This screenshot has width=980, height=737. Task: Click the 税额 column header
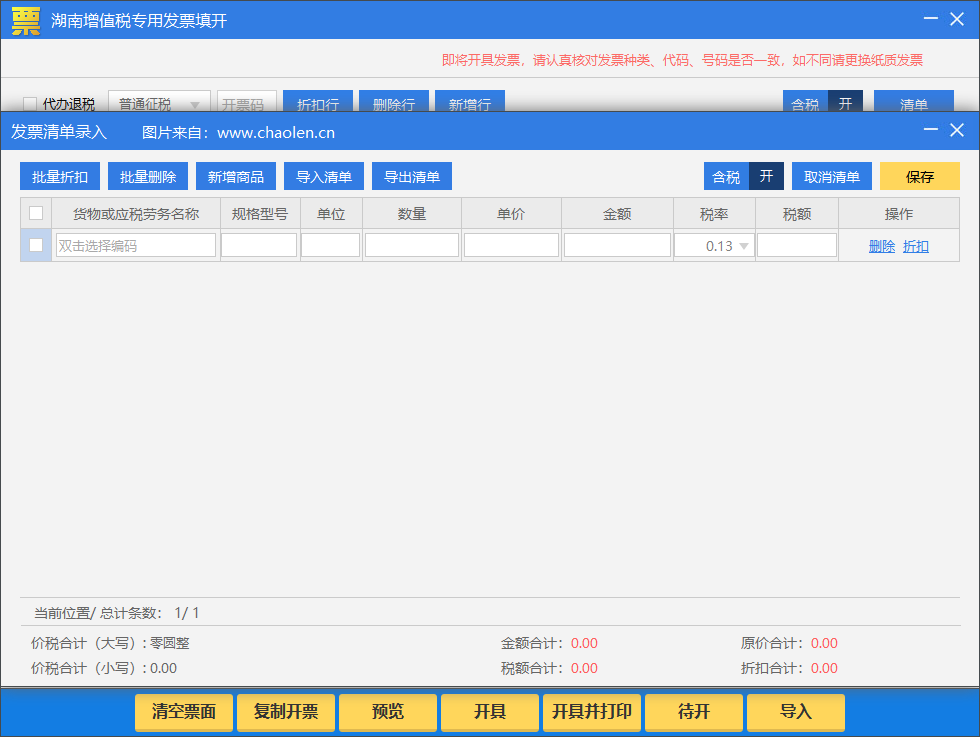pos(797,214)
